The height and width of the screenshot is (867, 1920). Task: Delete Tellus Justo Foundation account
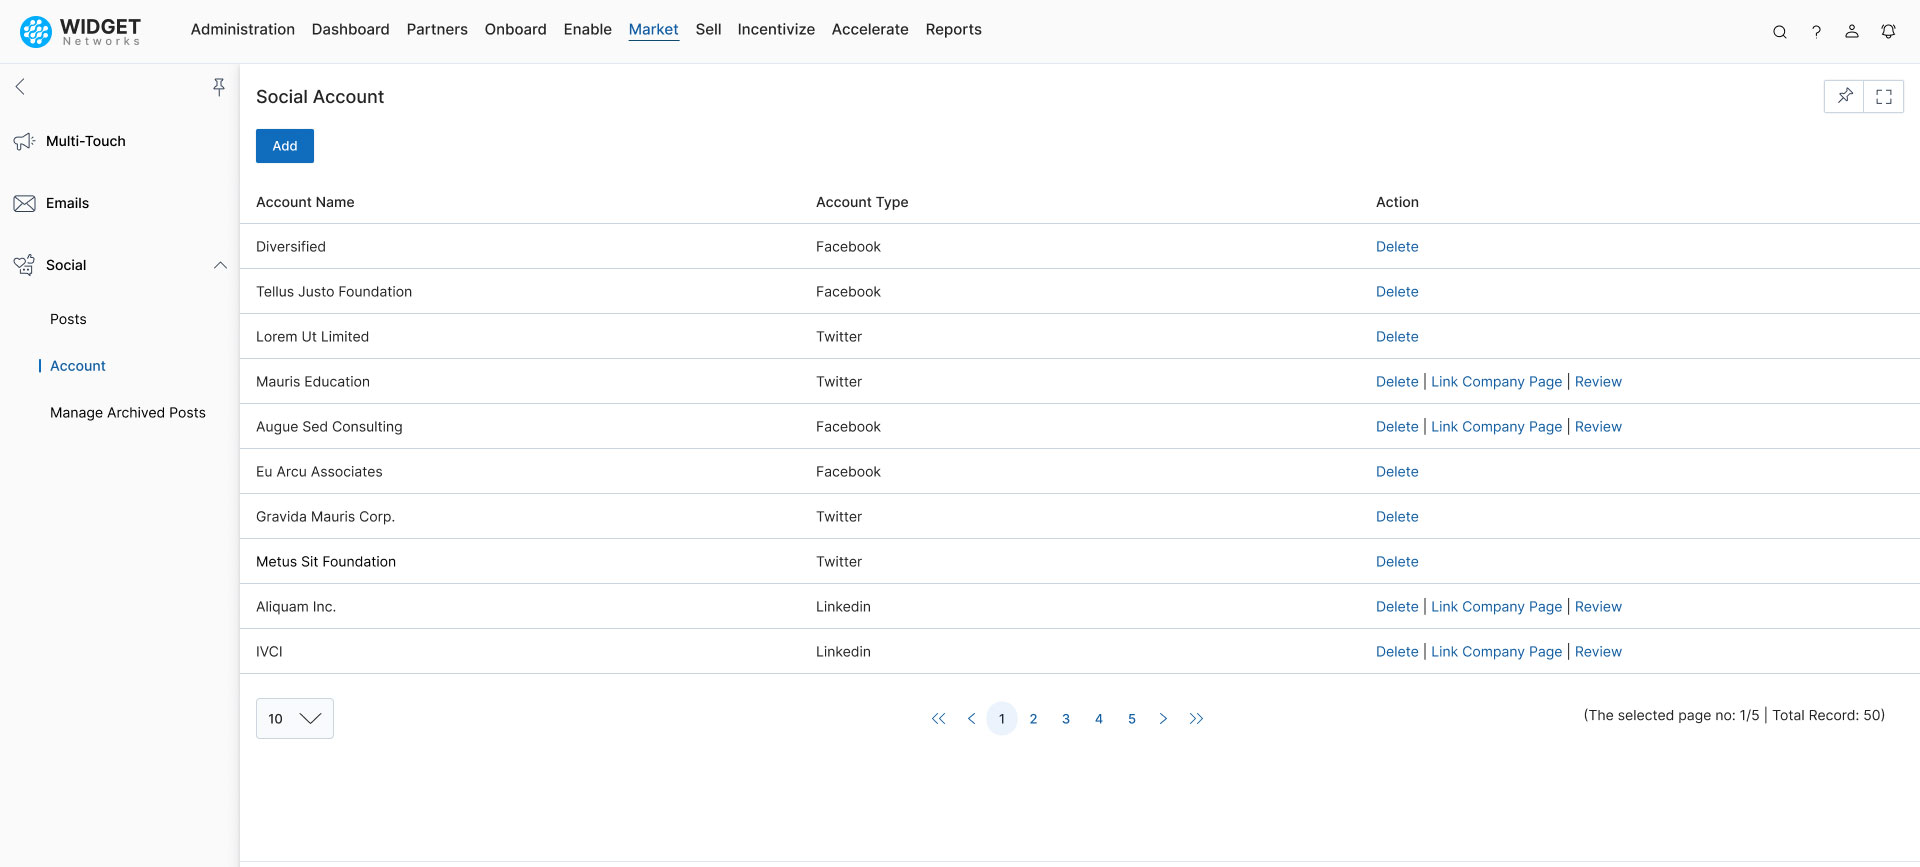(x=1397, y=292)
